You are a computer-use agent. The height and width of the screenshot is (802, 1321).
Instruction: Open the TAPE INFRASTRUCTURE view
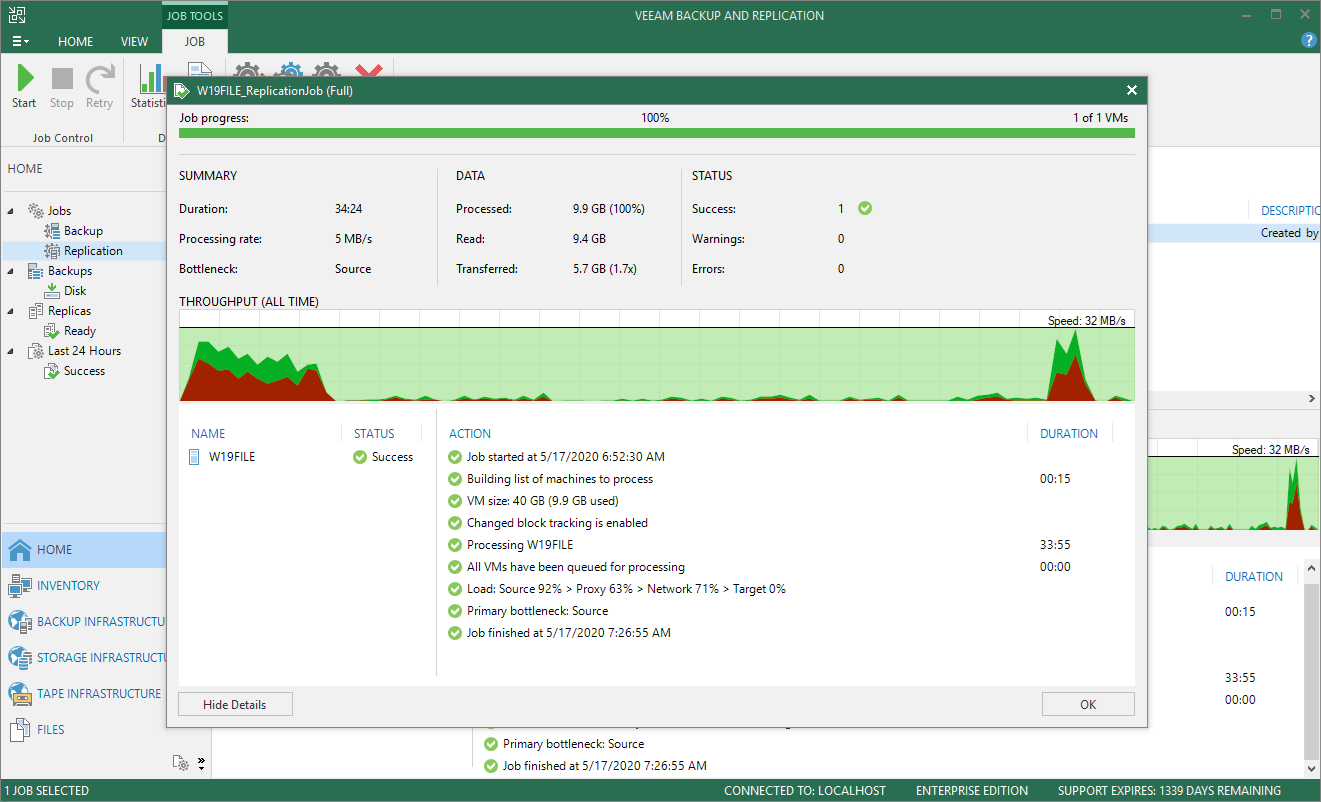(x=82, y=693)
